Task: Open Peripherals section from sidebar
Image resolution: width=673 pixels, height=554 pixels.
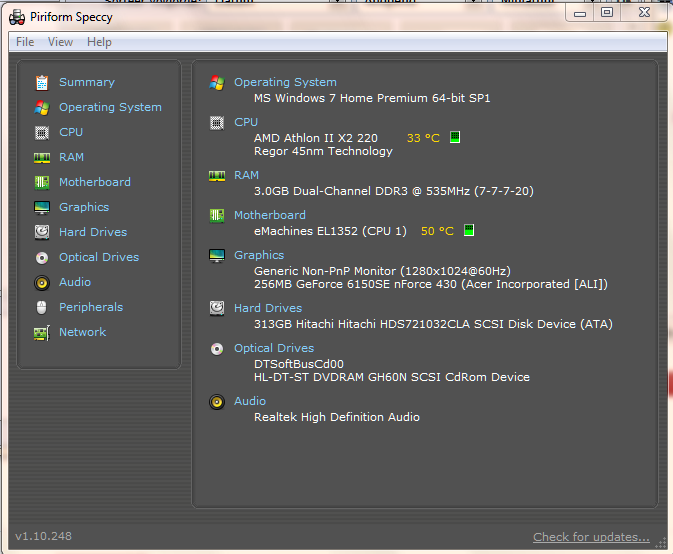Action: (91, 307)
